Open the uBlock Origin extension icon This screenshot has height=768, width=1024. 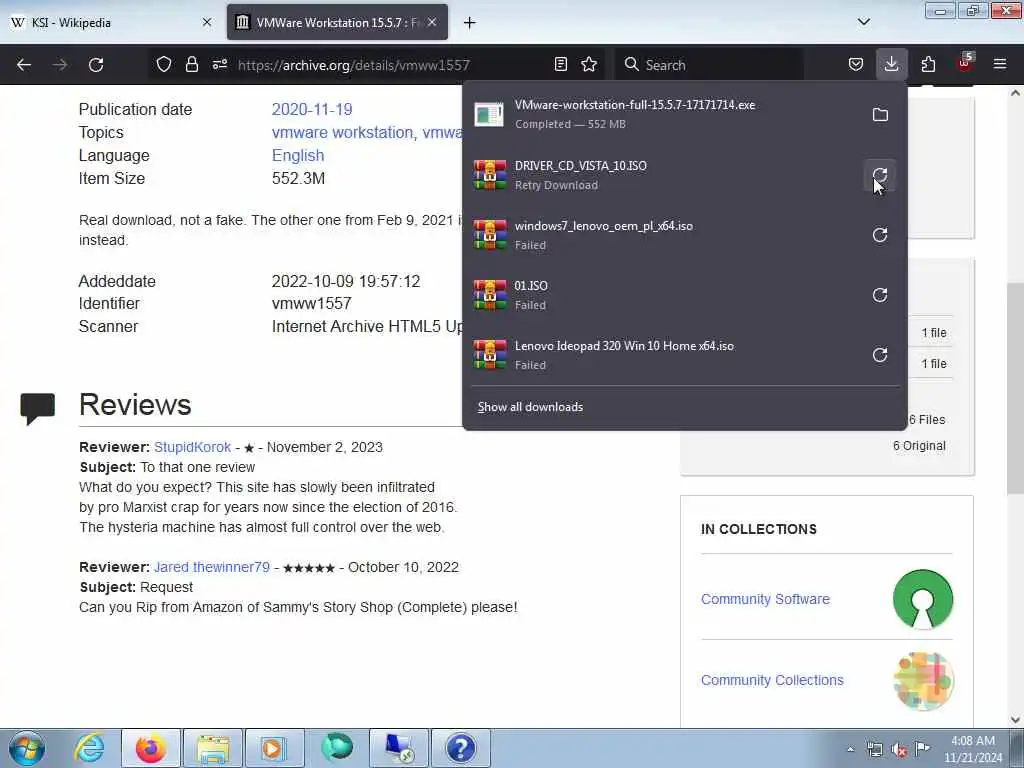[965, 63]
